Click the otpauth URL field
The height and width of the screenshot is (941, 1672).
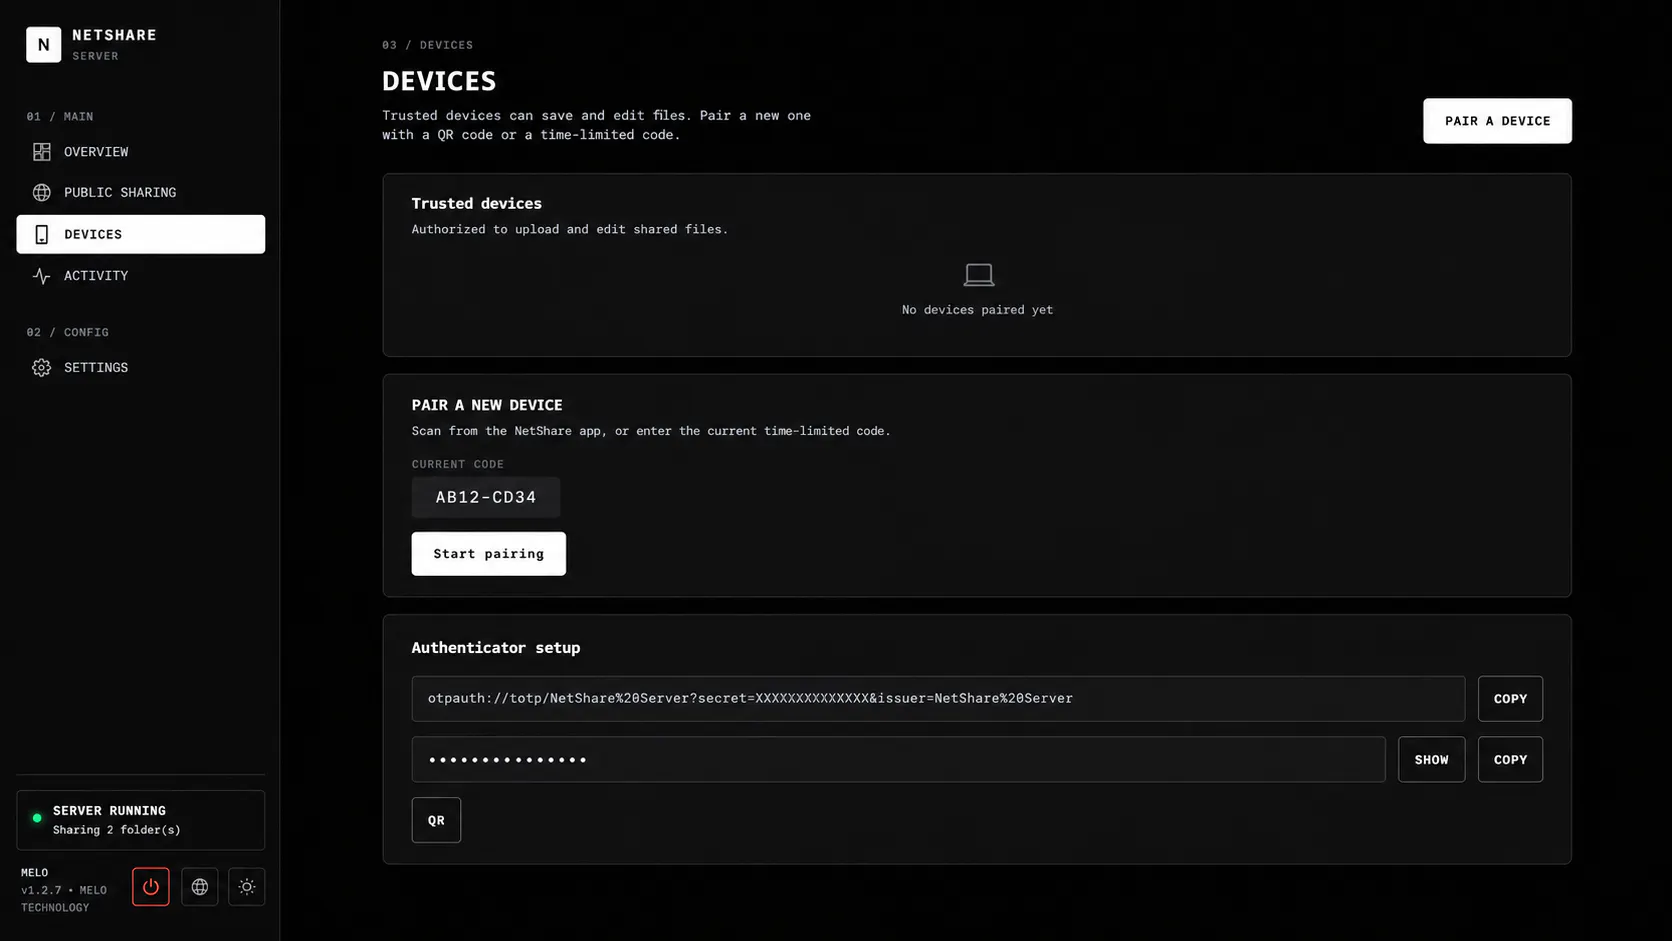point(938,699)
